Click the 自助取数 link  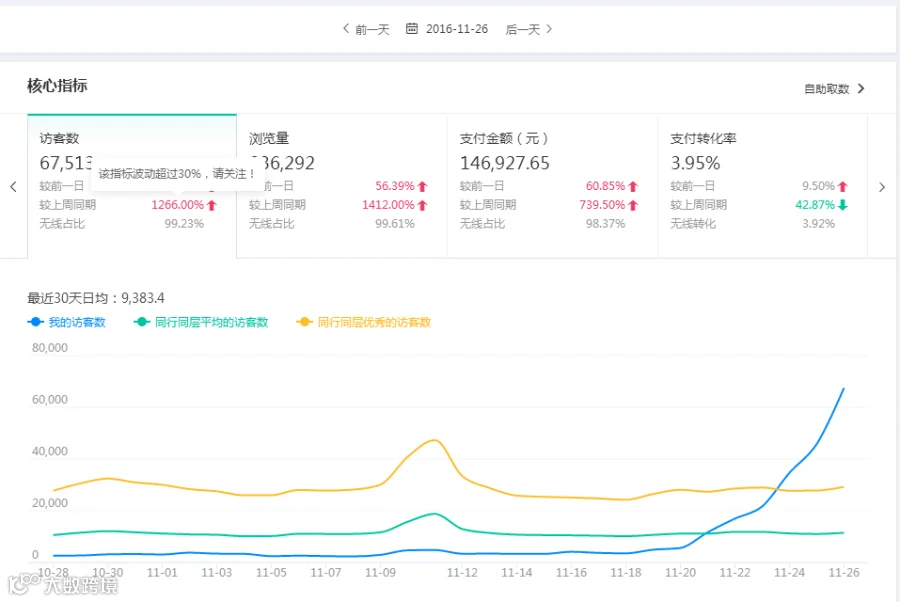[x=827, y=88]
